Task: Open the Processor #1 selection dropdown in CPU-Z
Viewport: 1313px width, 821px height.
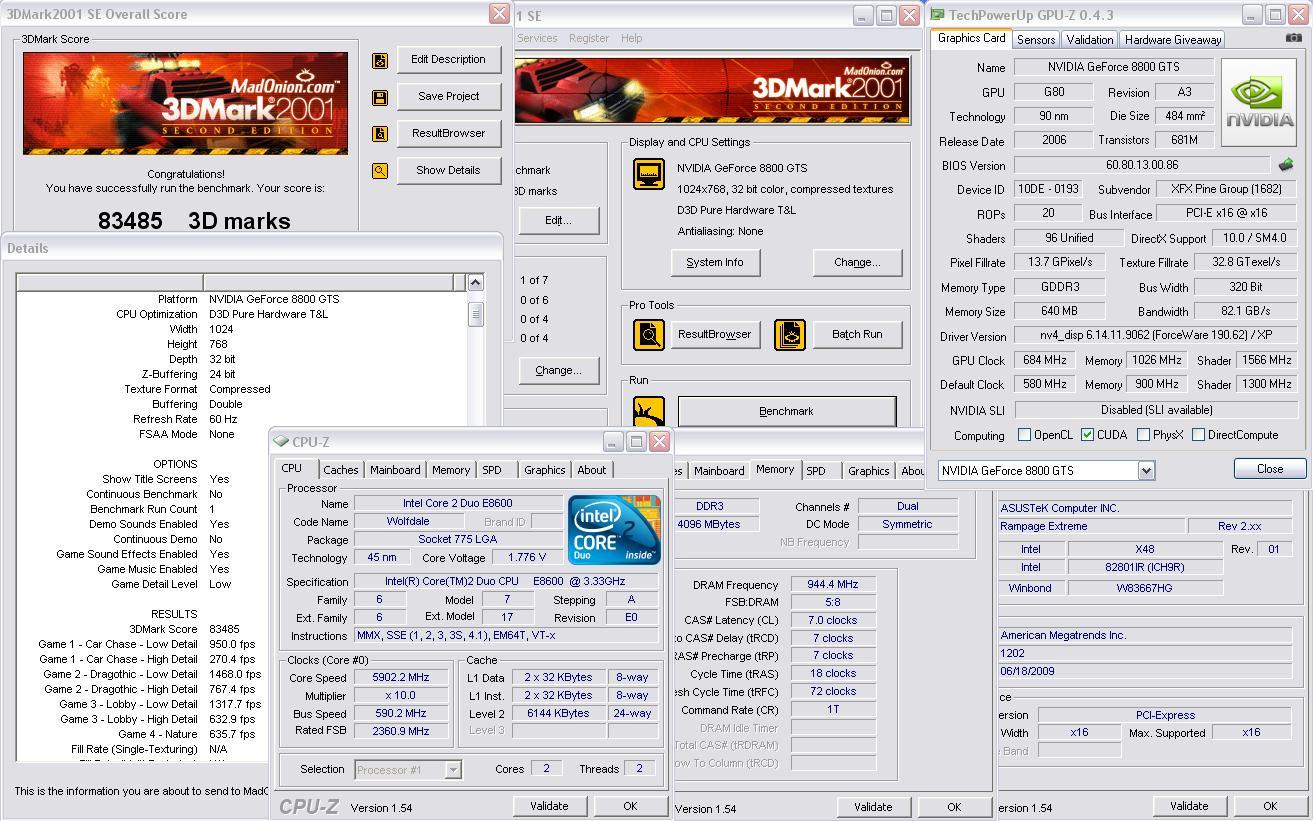Action: pos(453,769)
